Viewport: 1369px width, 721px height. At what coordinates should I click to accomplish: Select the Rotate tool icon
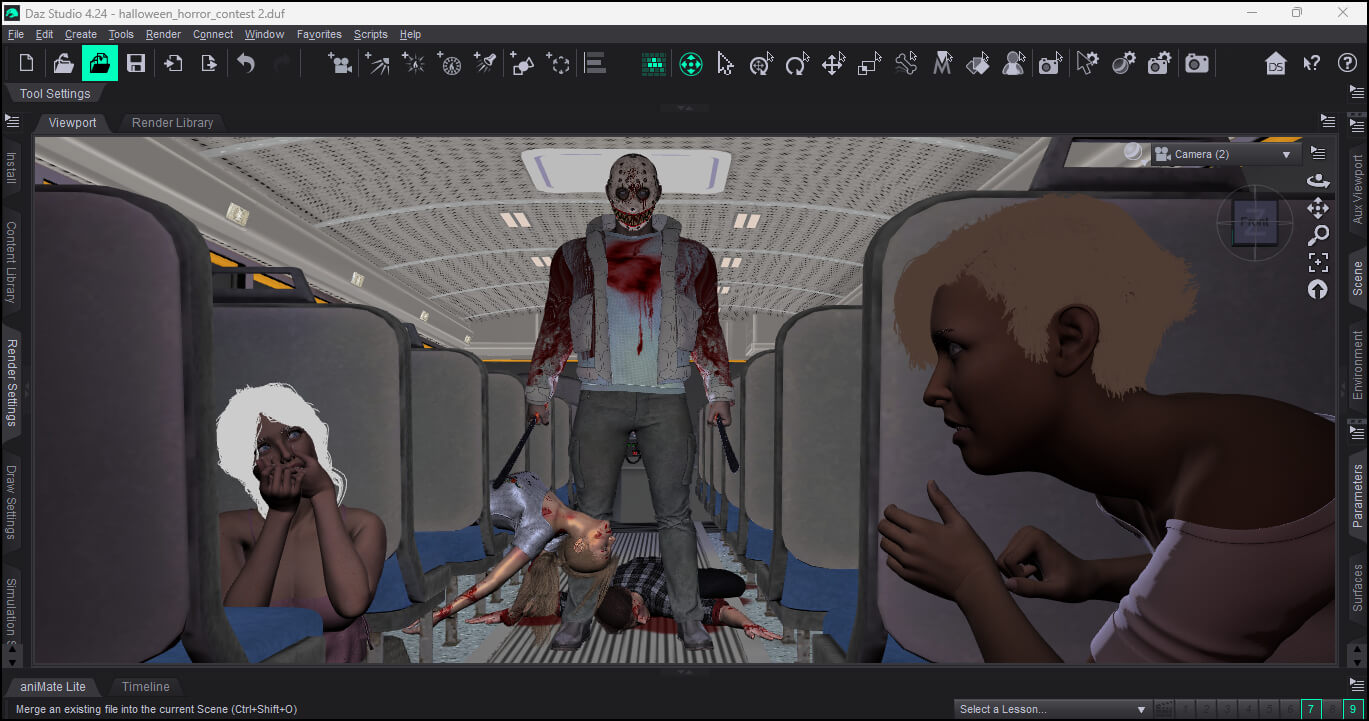coord(797,64)
